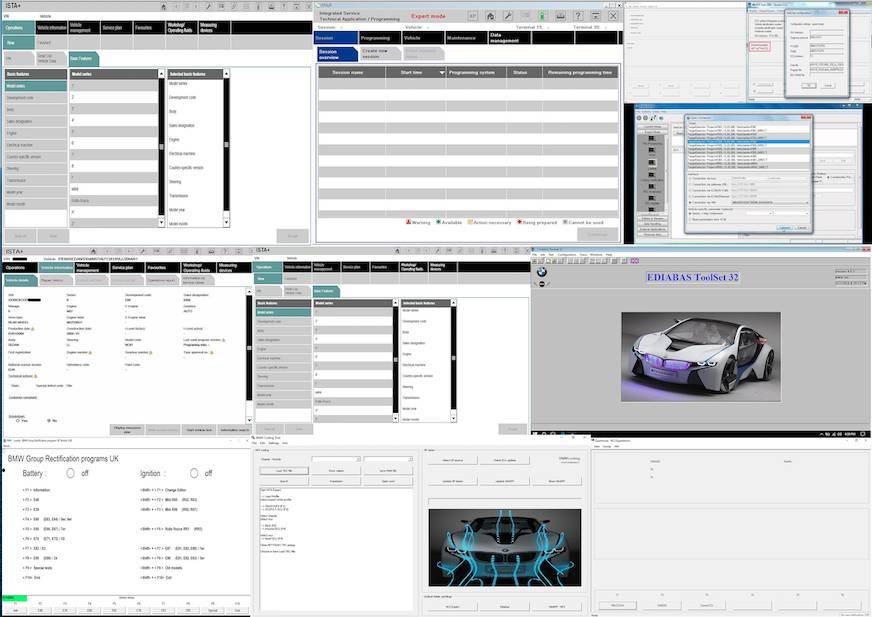Select Ignition off radio in Rectification programs
Screen dimensions: 872x617
(x=194, y=473)
